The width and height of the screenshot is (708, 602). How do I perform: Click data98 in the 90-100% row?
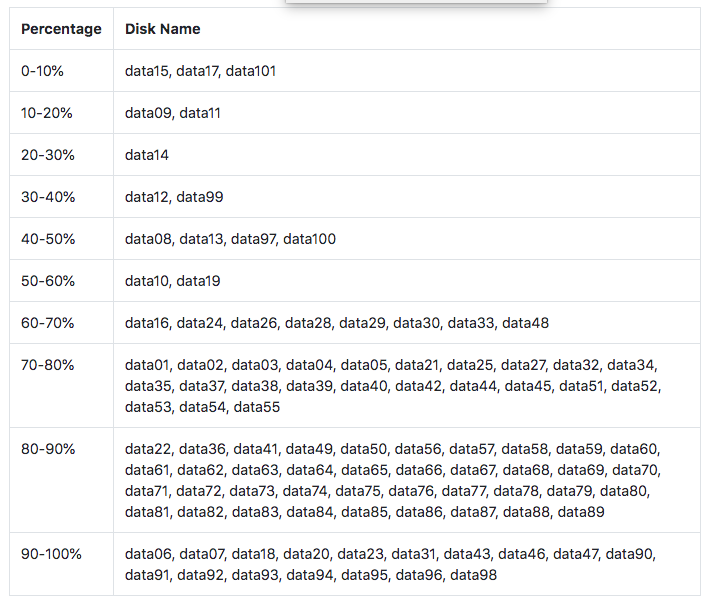pyautogui.click(x=474, y=575)
